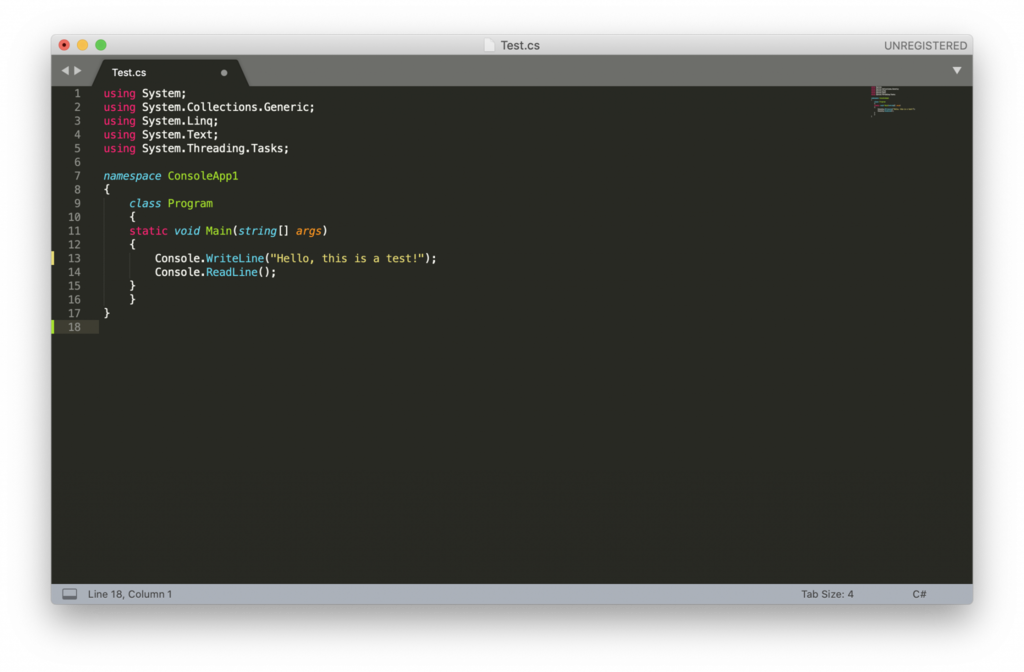Click the back navigation arrow above the gutter

click(66, 70)
